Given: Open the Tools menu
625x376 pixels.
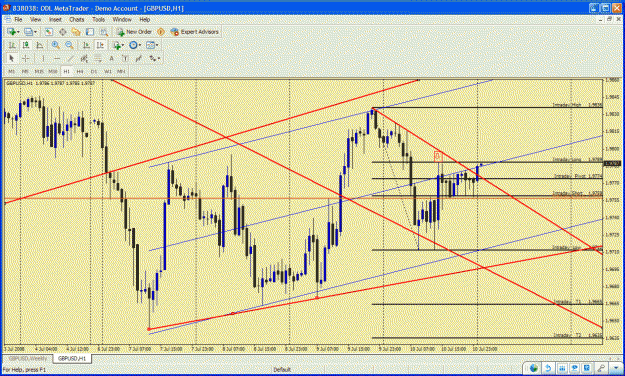Looking at the screenshot, I should tap(98, 20).
